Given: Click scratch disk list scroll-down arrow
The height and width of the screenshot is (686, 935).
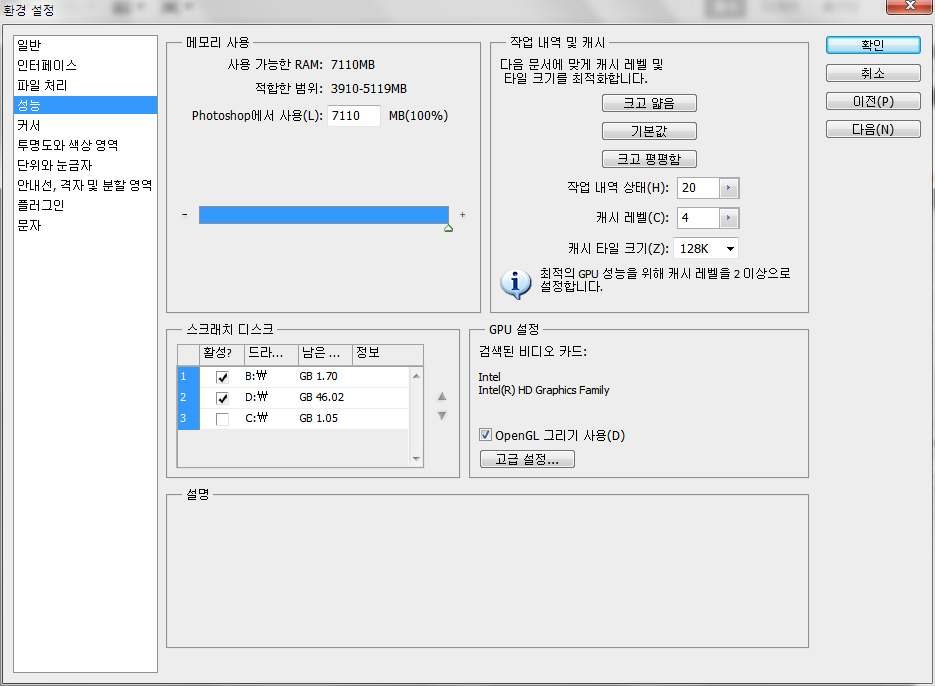Looking at the screenshot, I should 416,459.
